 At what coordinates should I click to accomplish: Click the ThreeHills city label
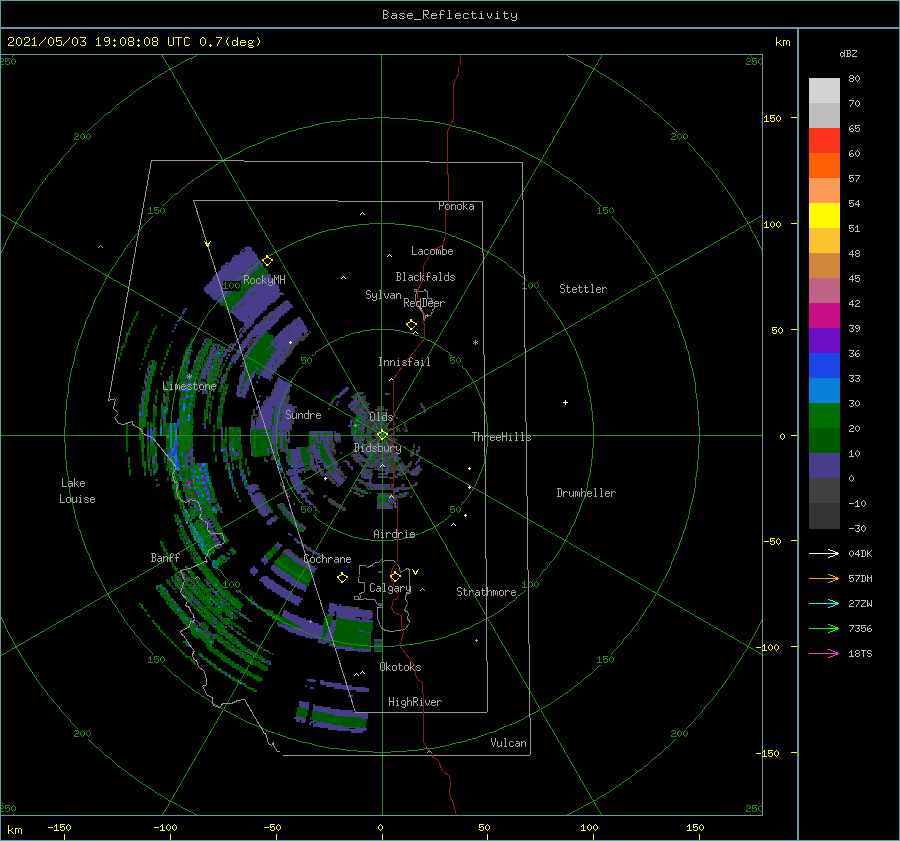click(502, 437)
